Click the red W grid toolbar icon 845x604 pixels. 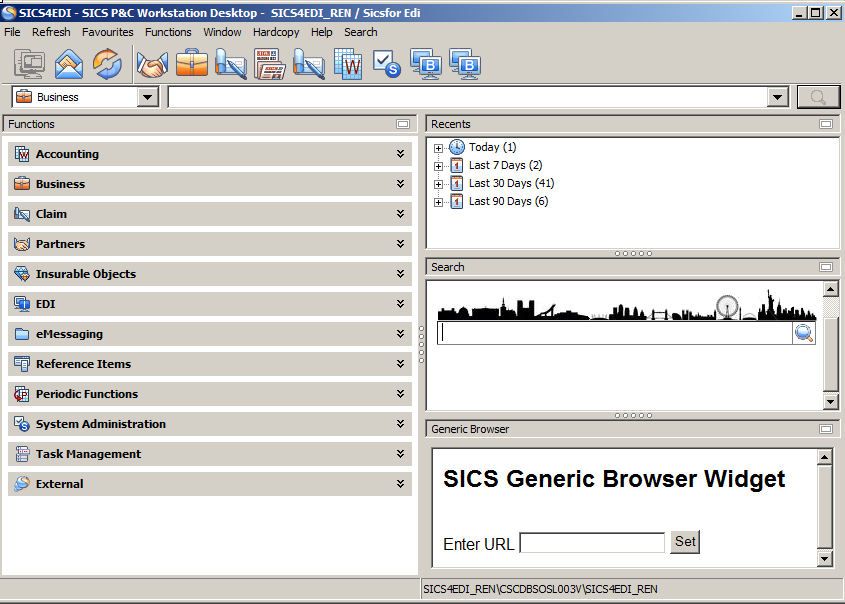[x=348, y=64]
